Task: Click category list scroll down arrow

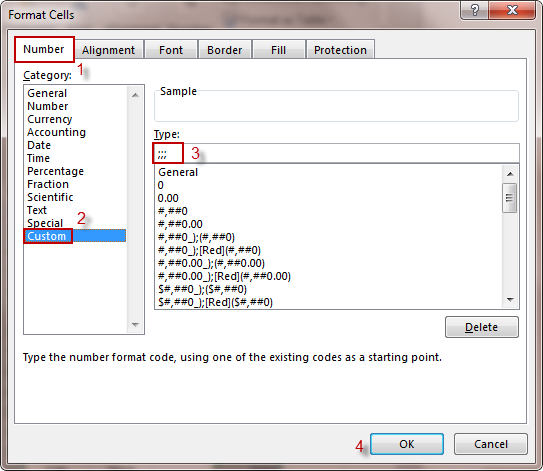Action: pos(135,325)
